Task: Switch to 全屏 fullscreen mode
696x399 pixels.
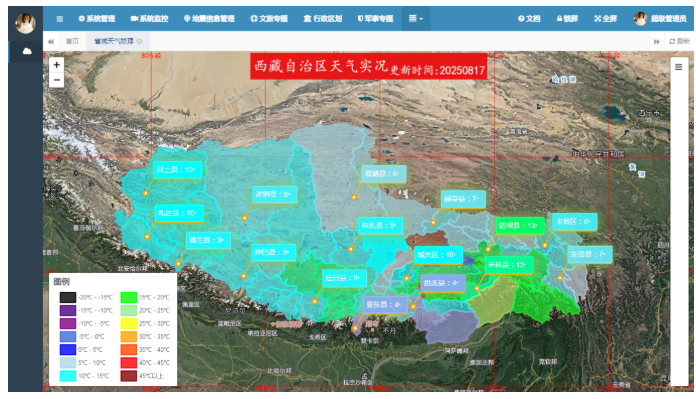Action: point(605,19)
